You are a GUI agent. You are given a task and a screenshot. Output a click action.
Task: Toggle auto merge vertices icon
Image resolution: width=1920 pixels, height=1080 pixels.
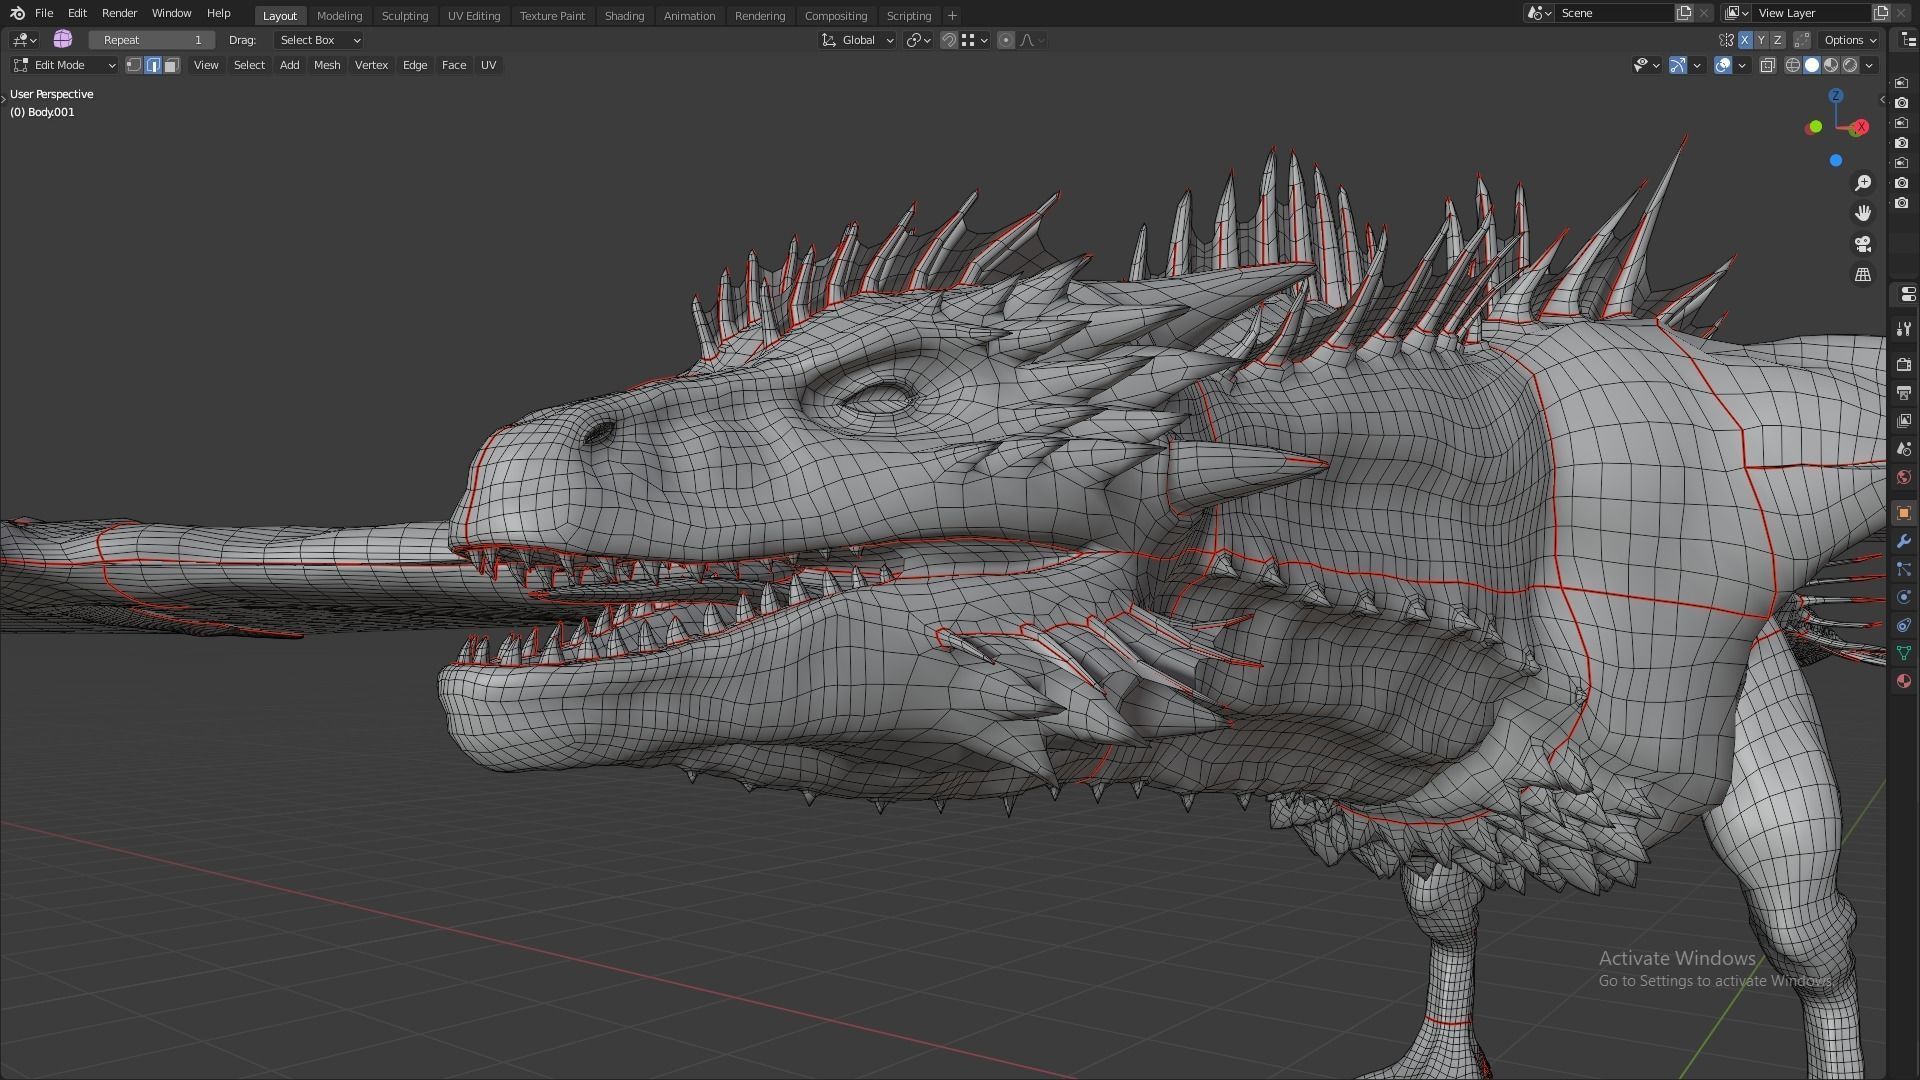[1802, 40]
